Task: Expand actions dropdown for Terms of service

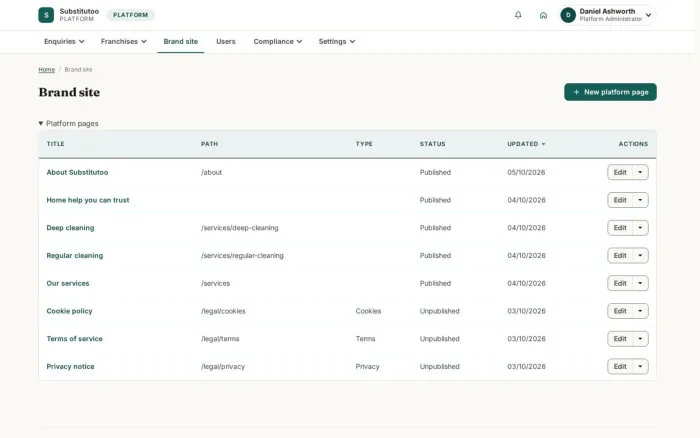Action: pos(640,338)
